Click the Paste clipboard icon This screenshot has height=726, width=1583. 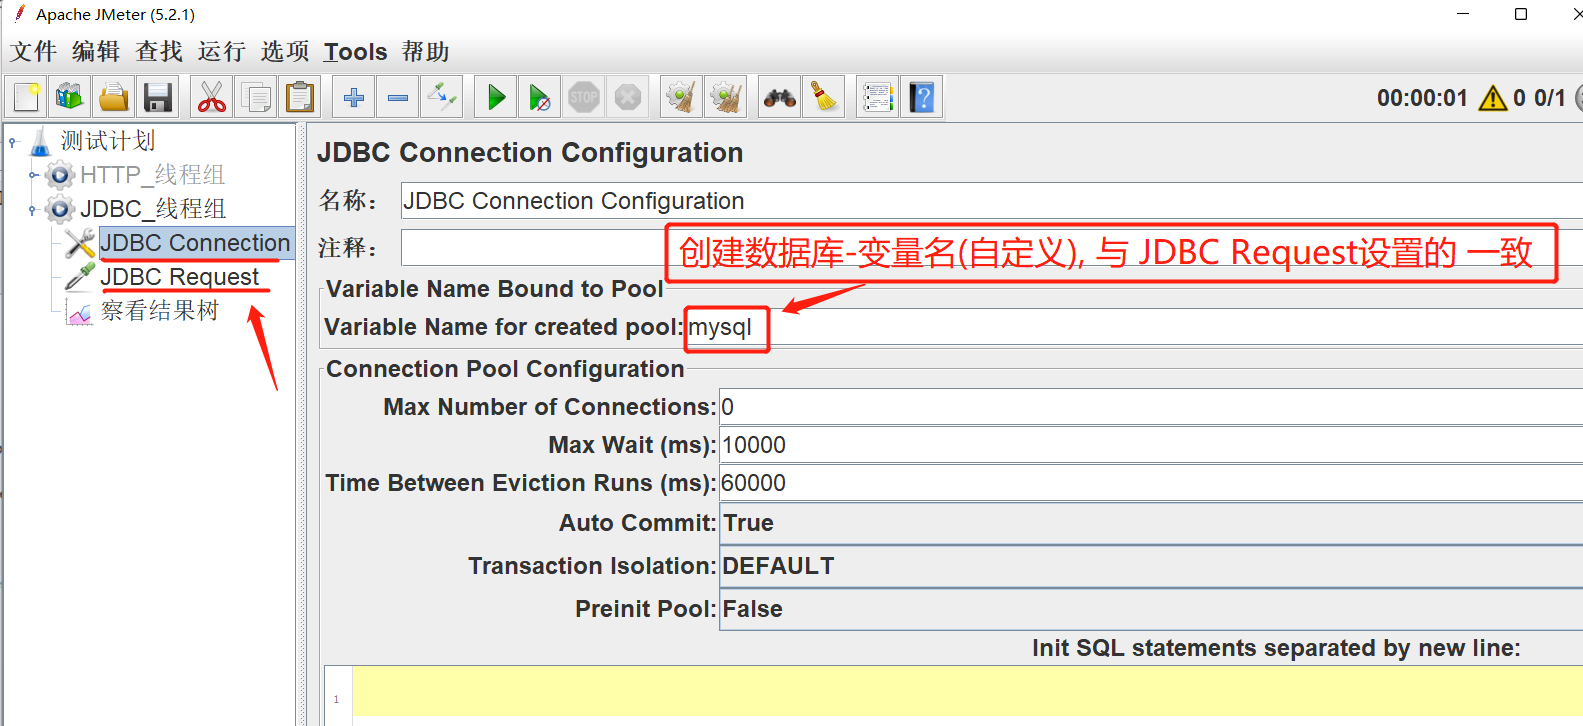click(x=300, y=97)
